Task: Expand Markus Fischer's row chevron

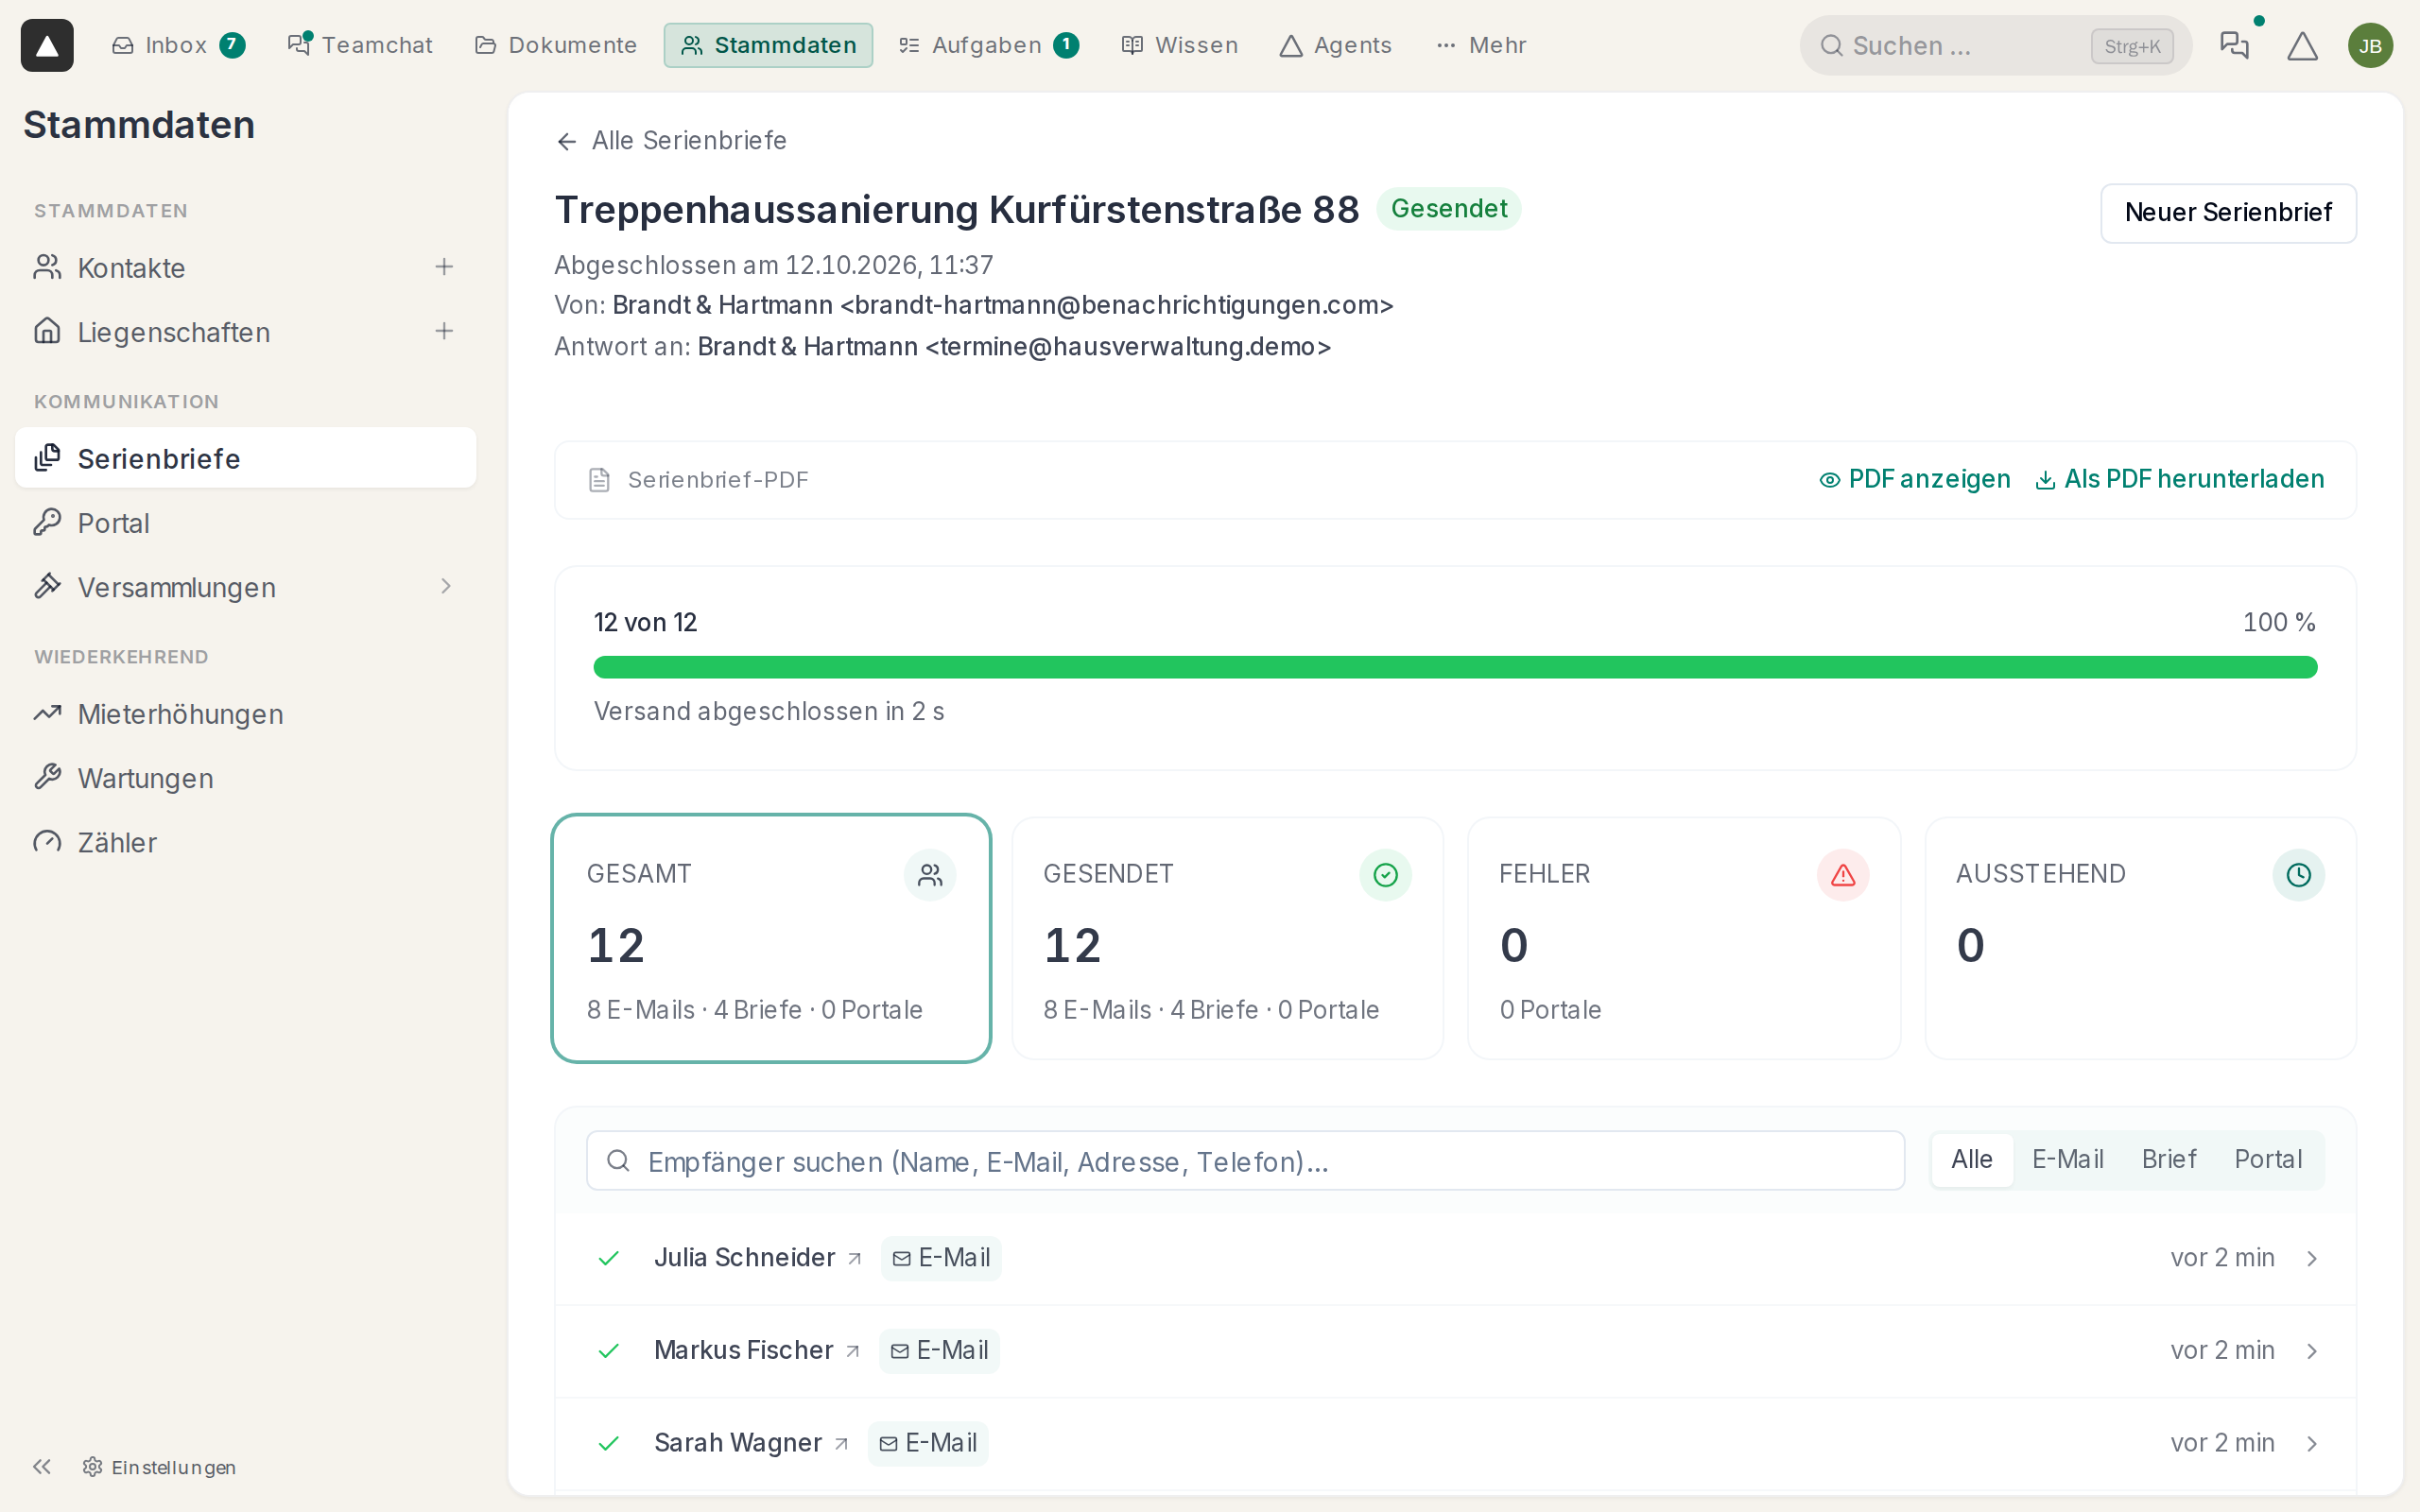Action: (x=2312, y=1351)
